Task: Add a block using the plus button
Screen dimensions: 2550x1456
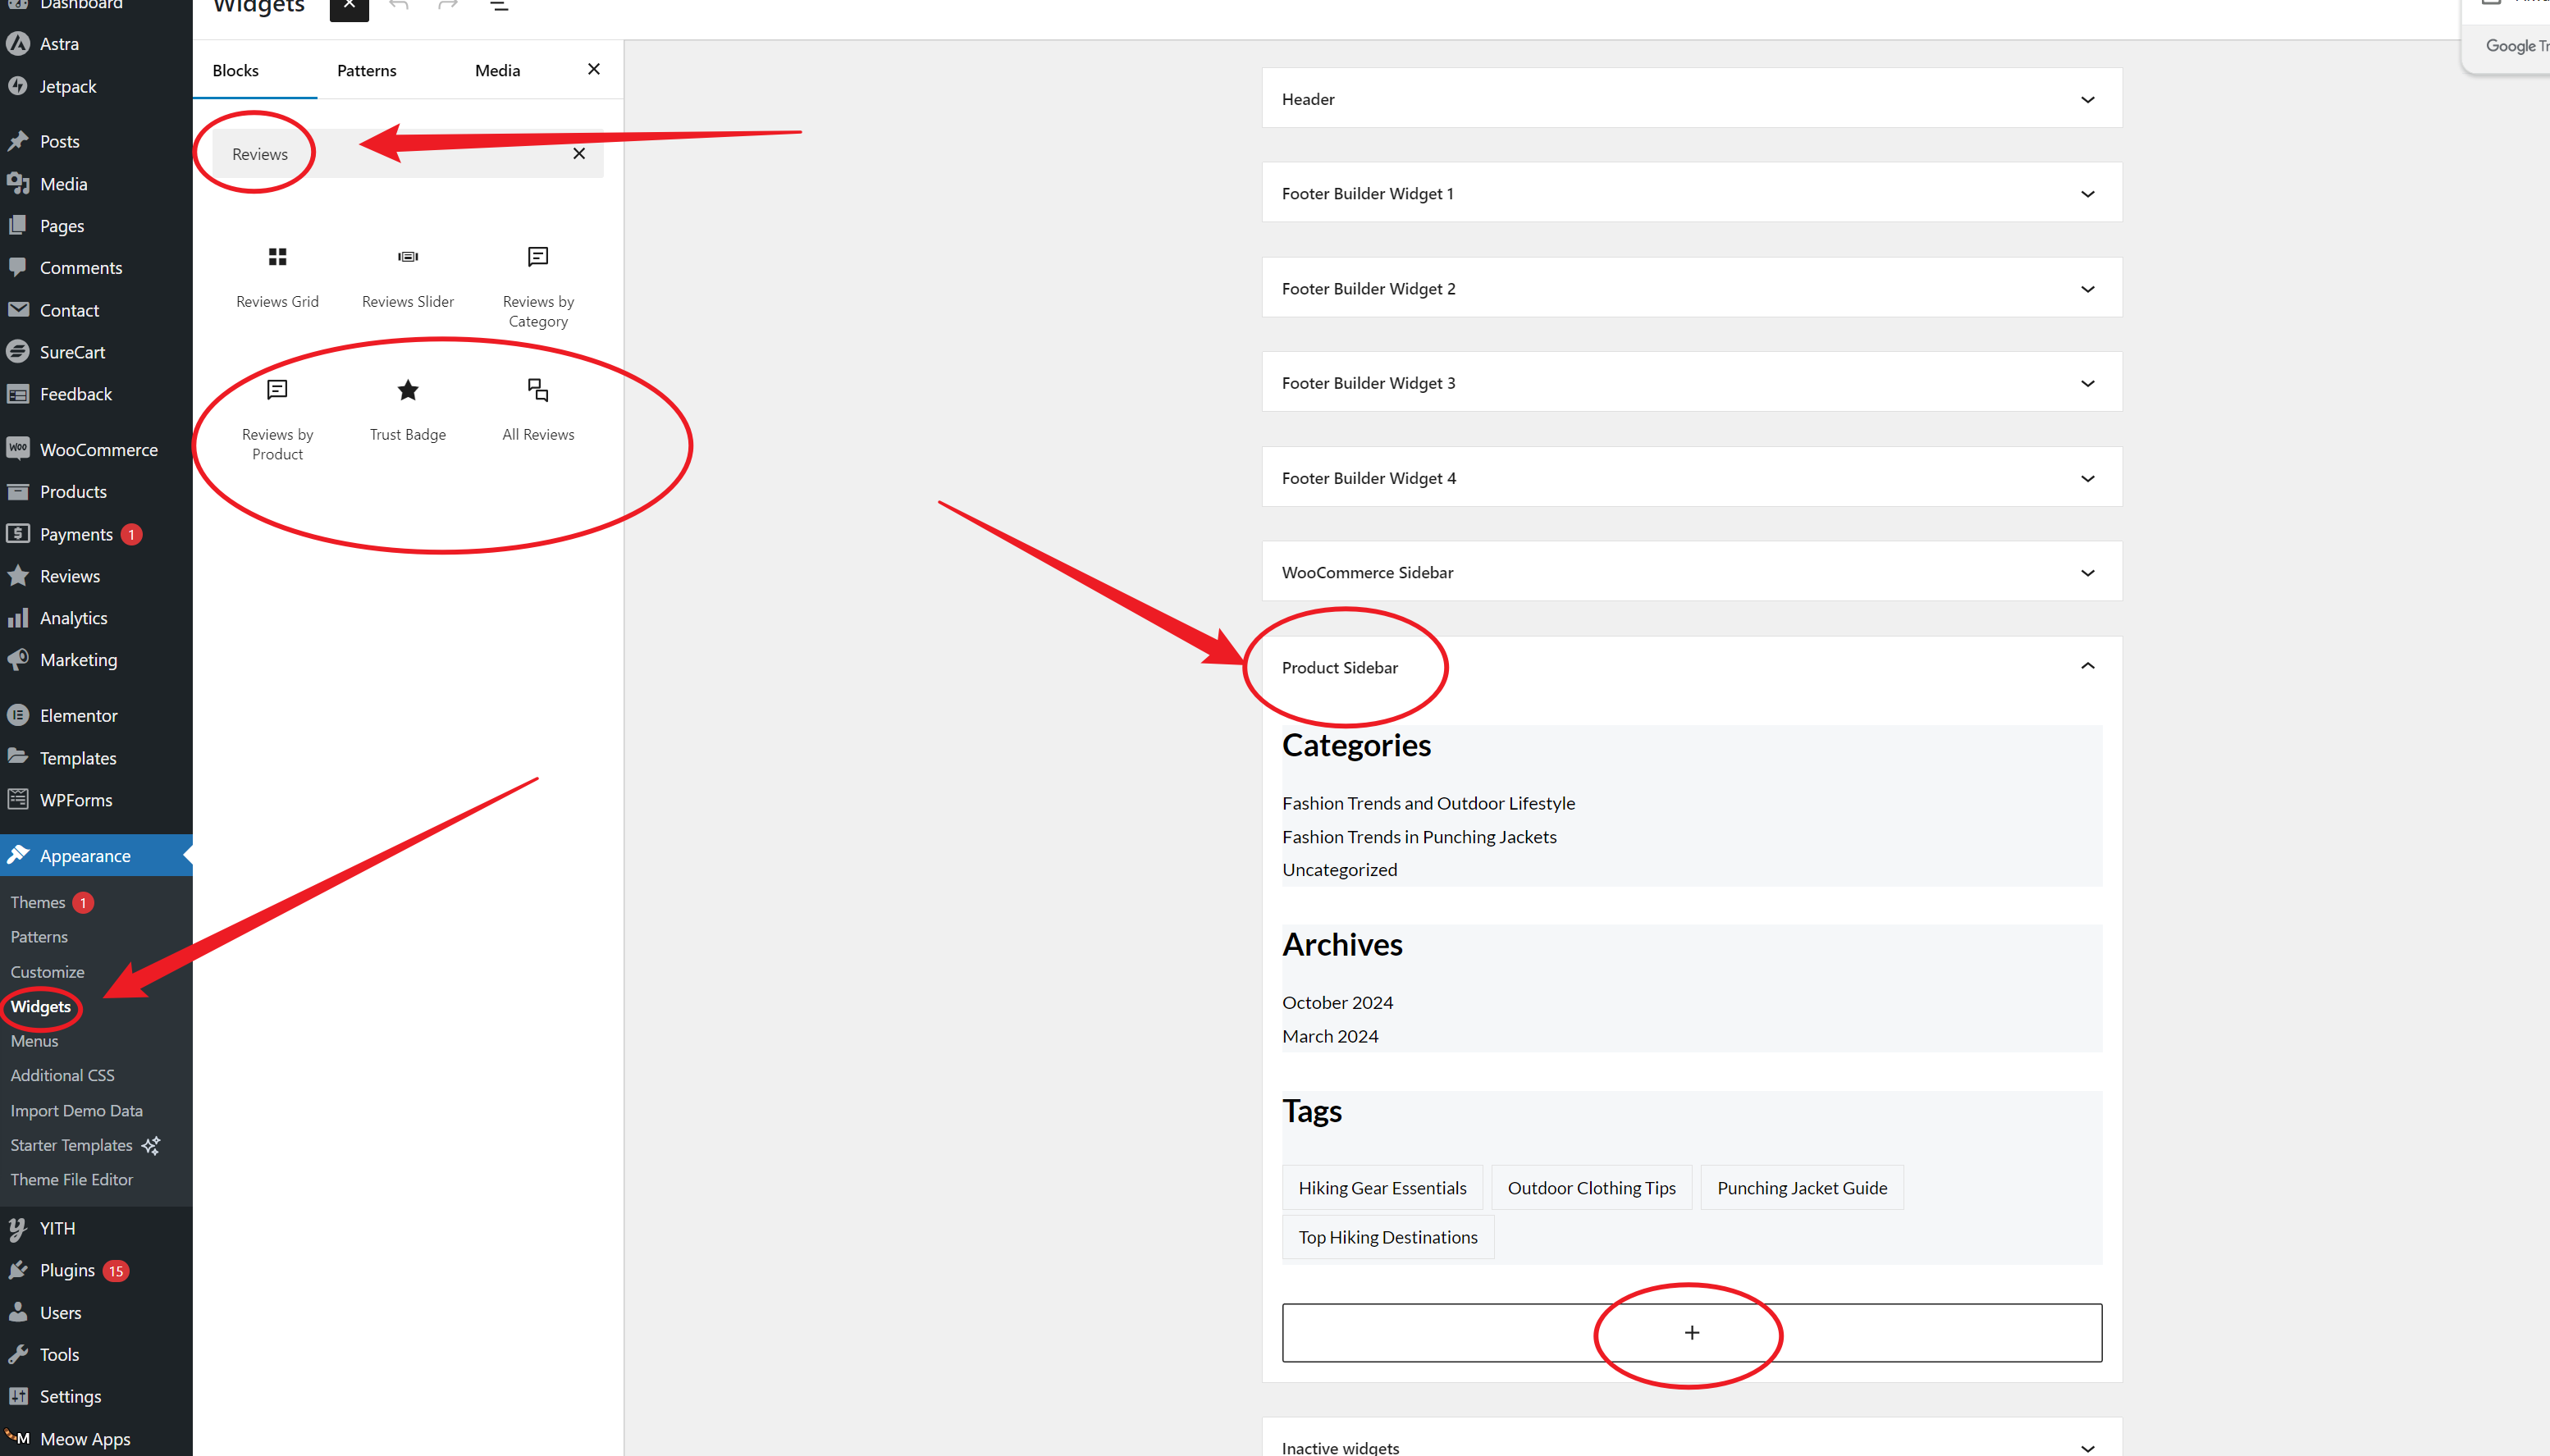Action: point(1690,1332)
